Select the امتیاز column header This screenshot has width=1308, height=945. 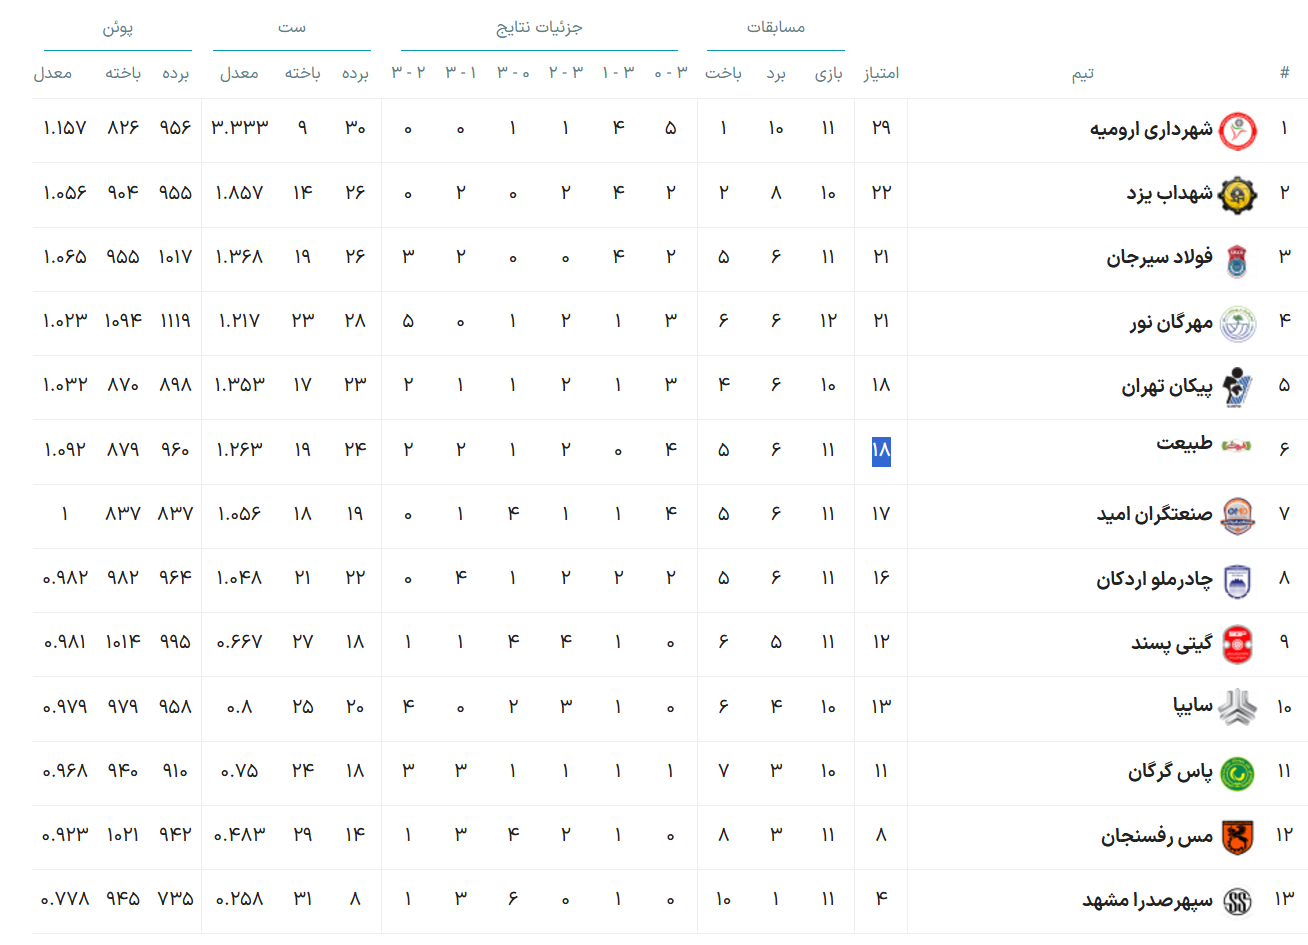coord(881,73)
